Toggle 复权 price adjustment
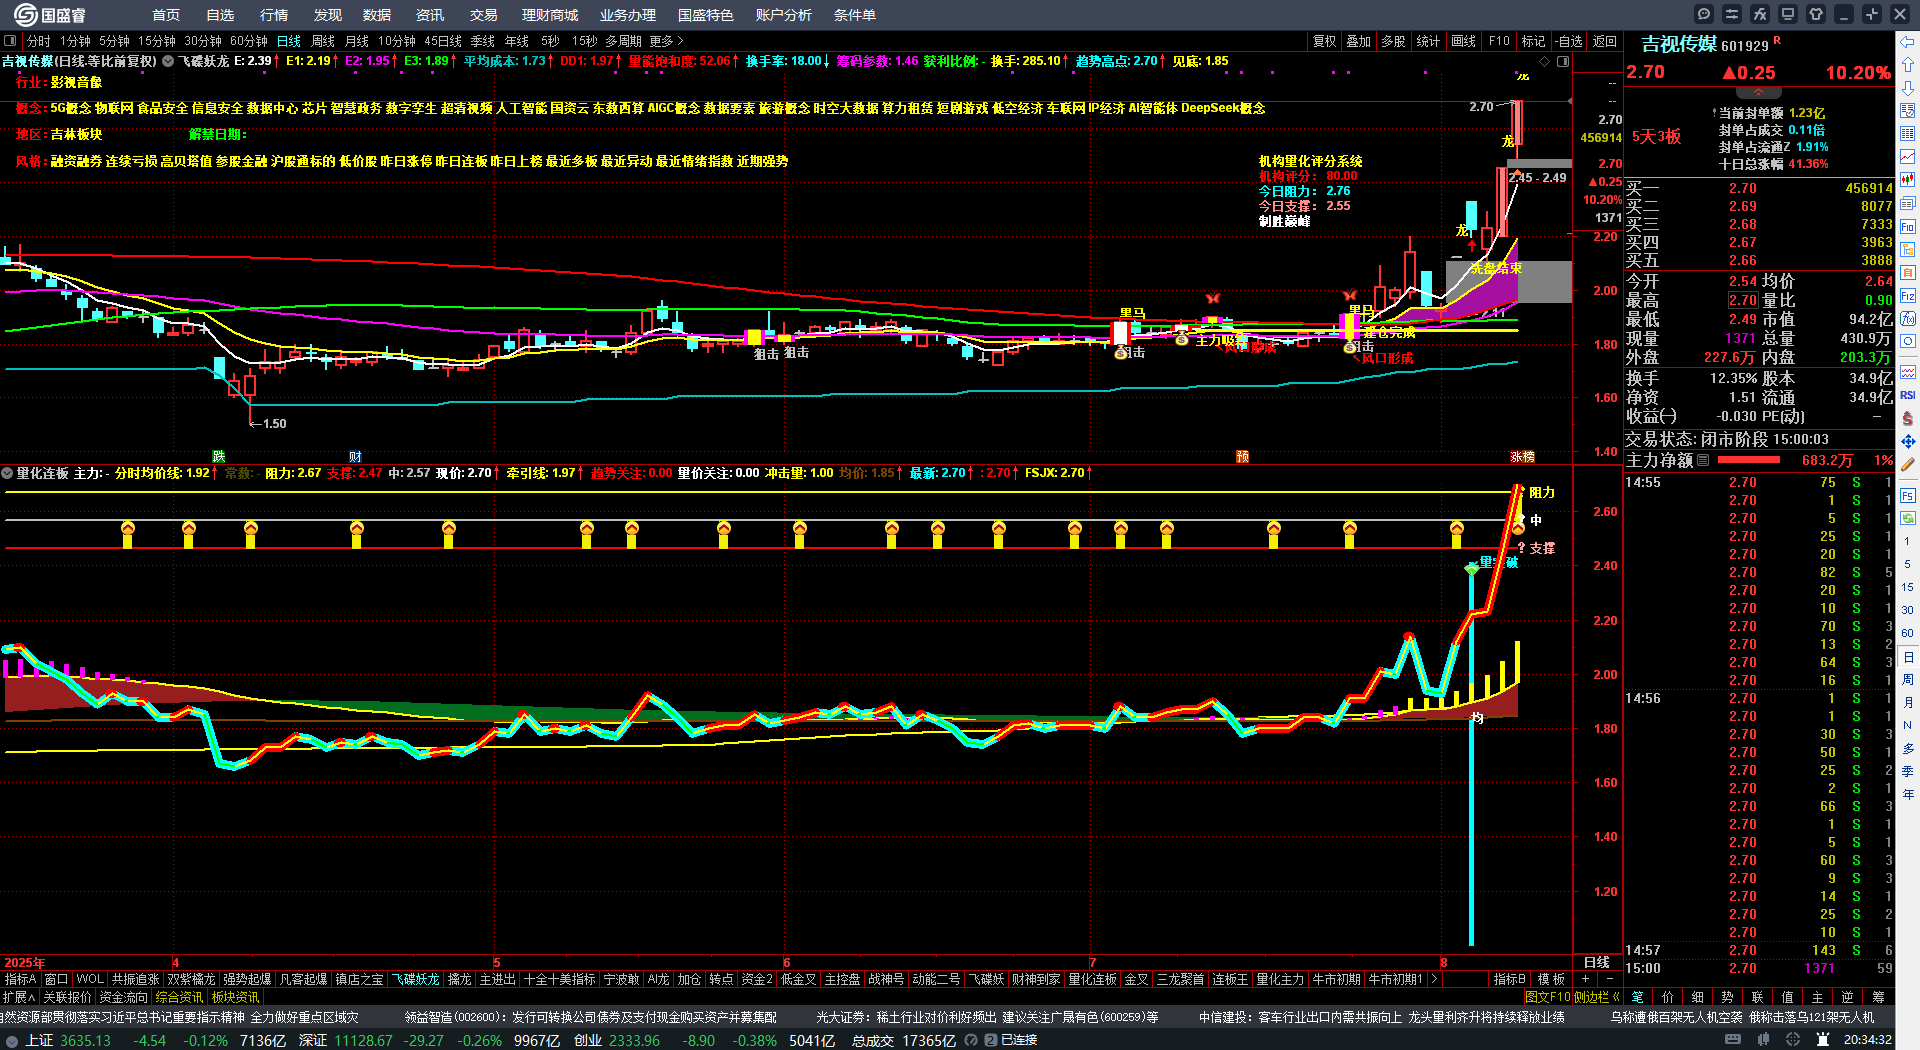The width and height of the screenshot is (1920, 1050). [x=1325, y=41]
